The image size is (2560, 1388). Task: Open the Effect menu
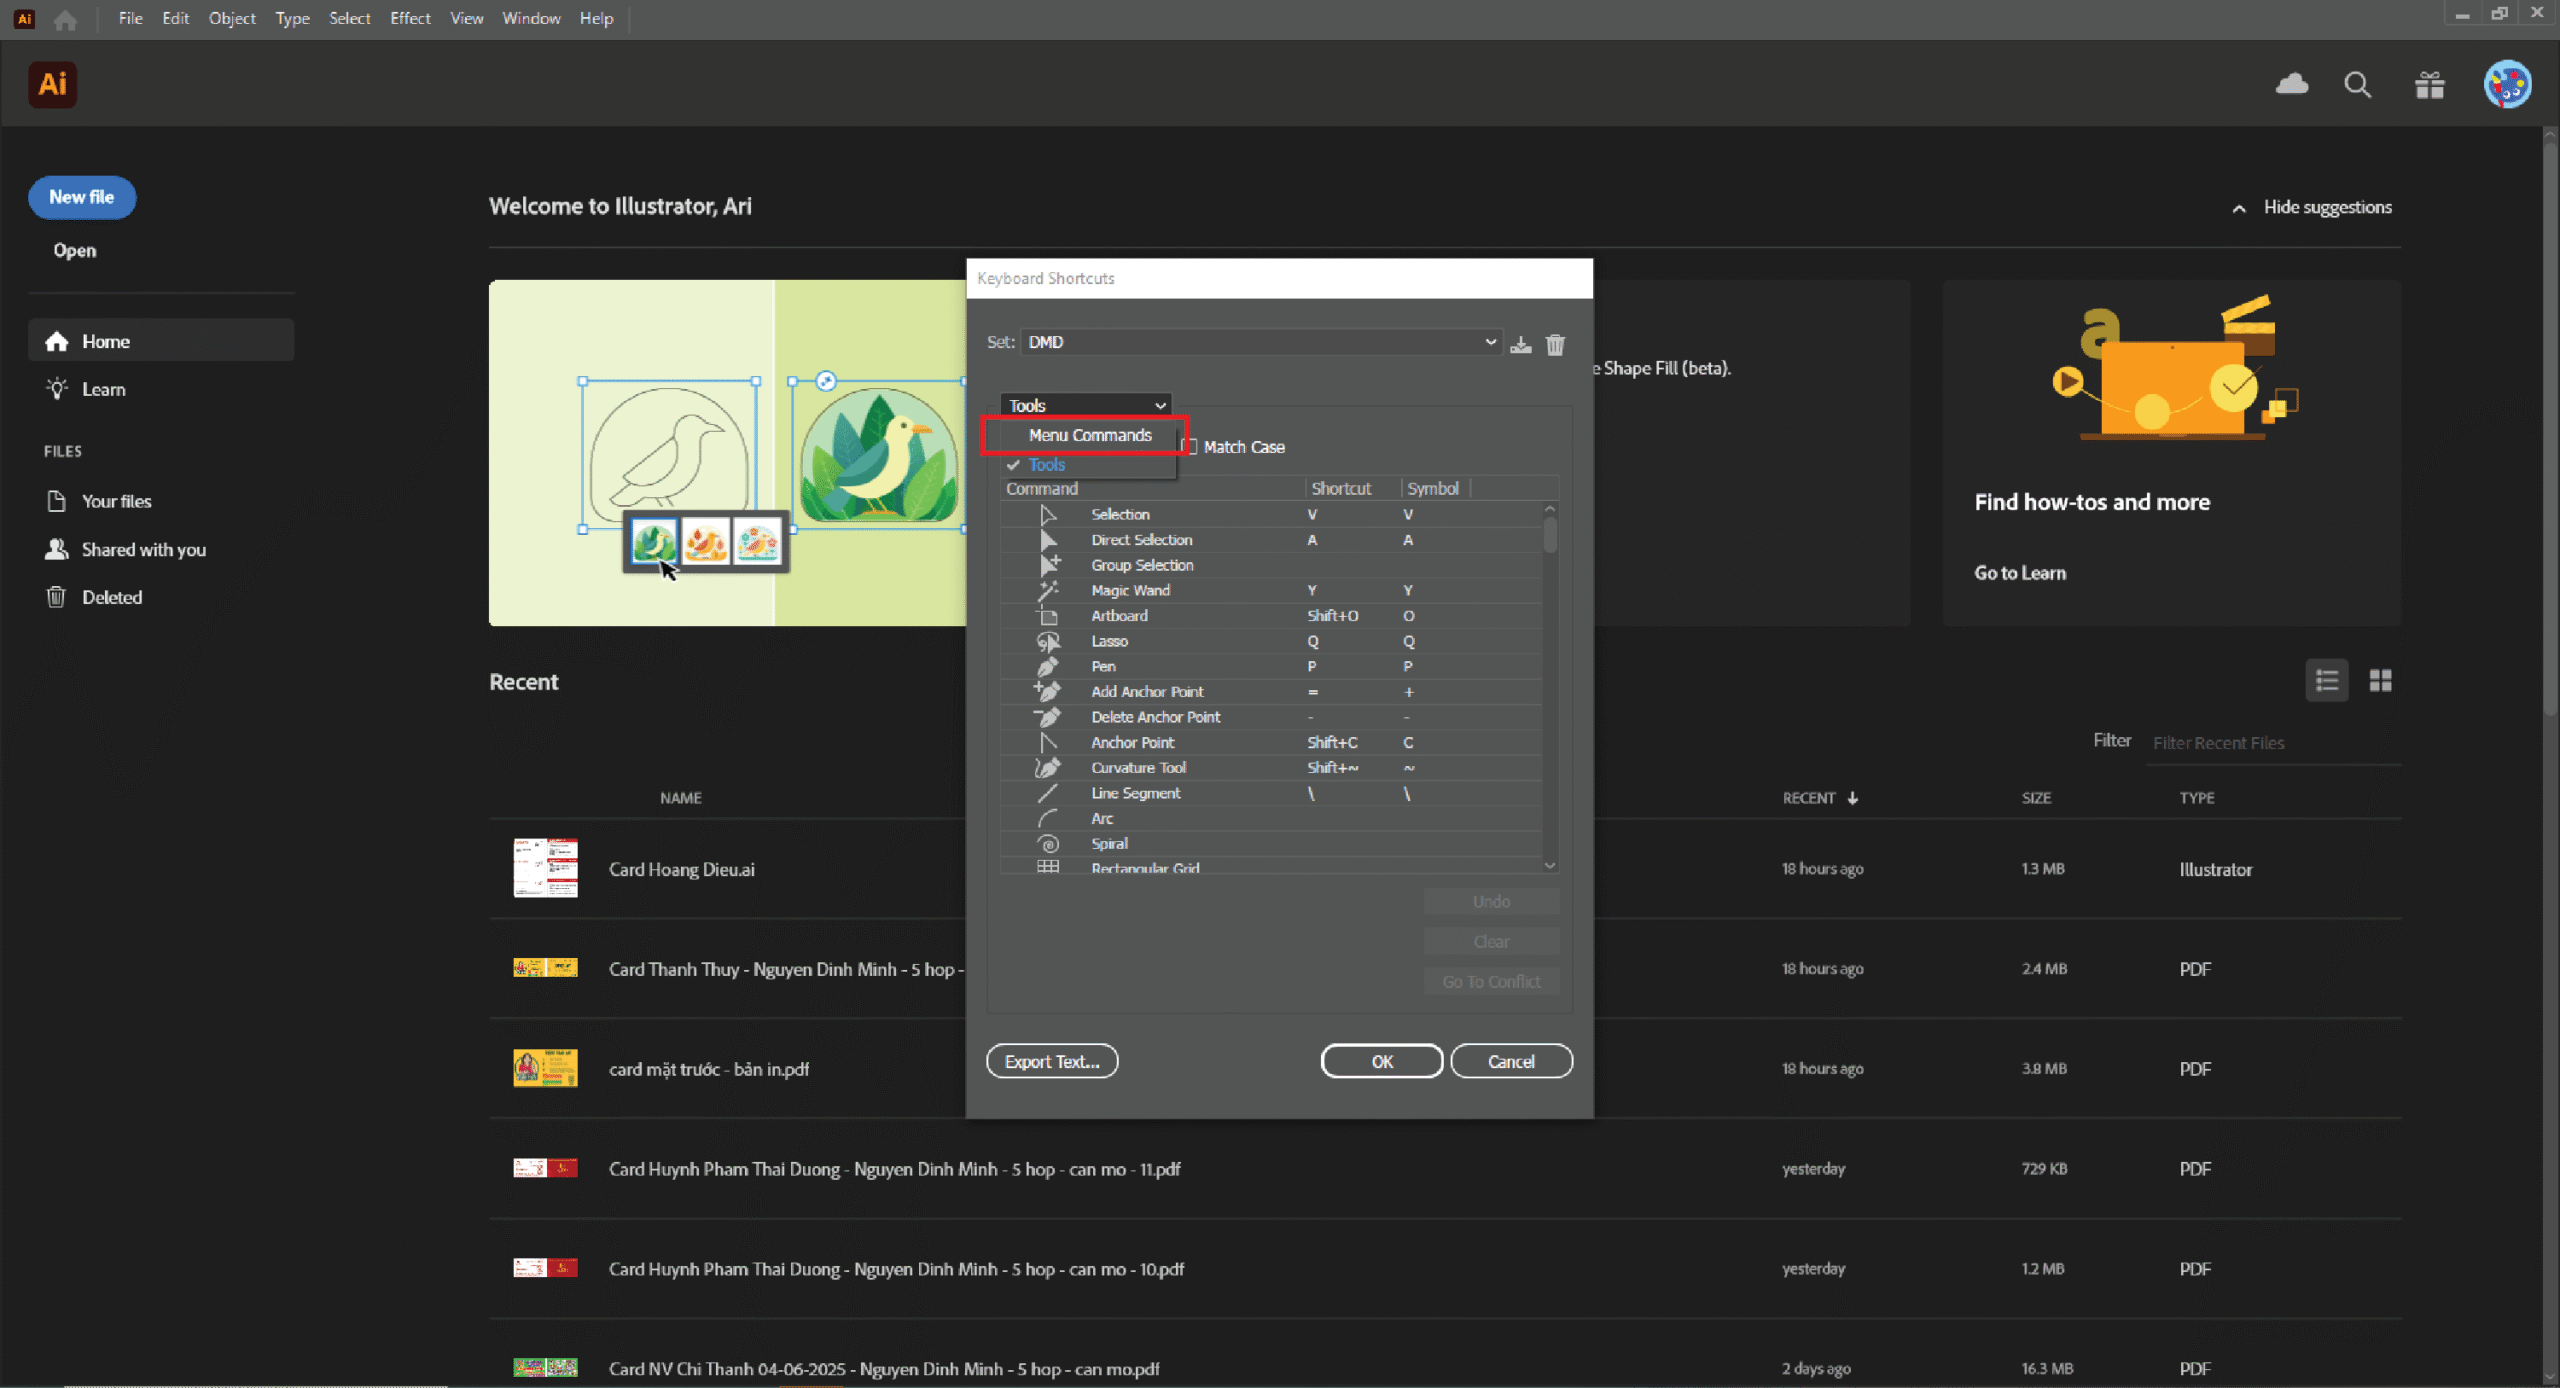coord(410,18)
